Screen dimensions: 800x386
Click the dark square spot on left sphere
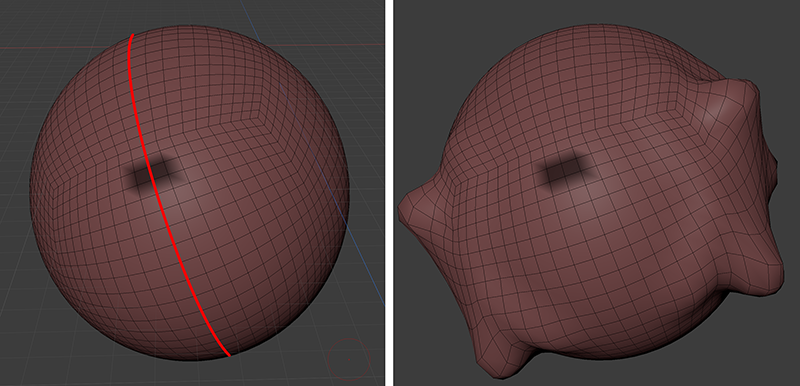click(x=152, y=174)
